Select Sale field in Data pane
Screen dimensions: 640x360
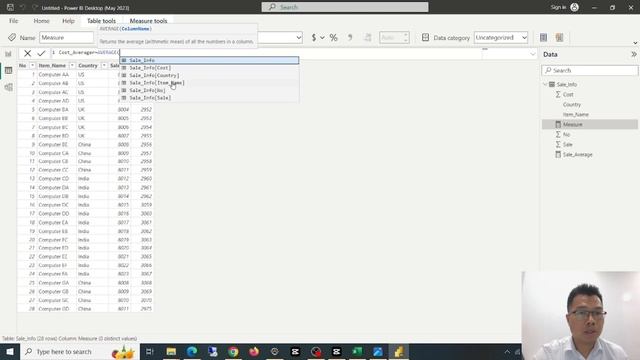click(568, 144)
